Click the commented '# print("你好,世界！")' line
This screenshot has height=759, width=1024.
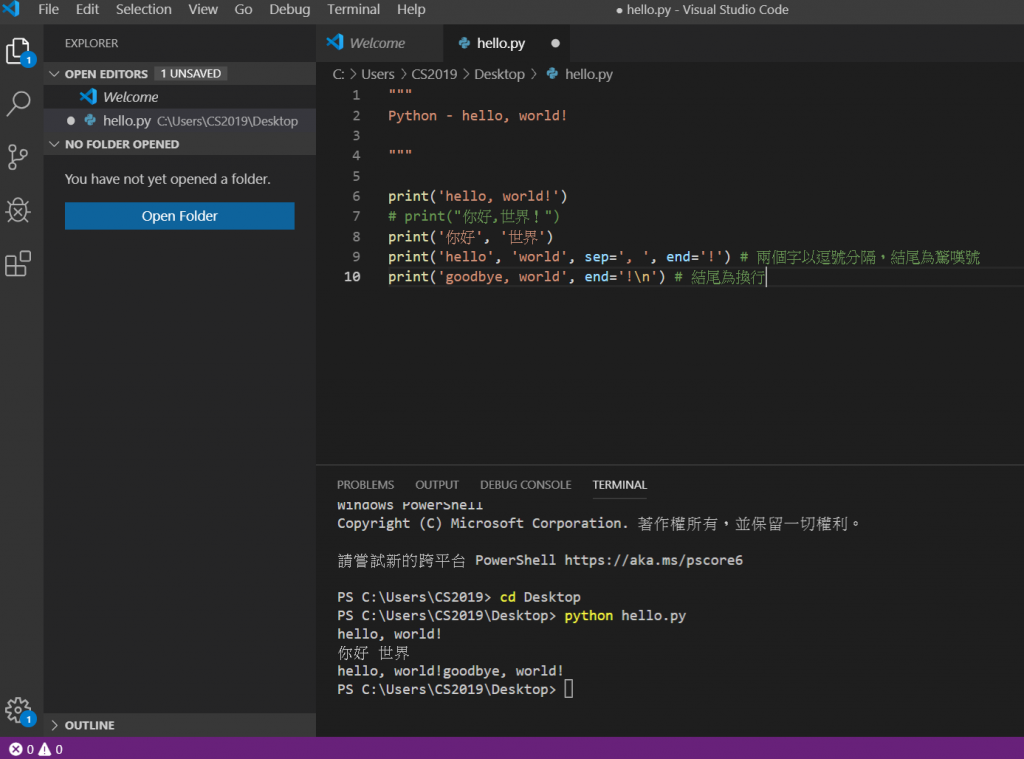coord(473,216)
